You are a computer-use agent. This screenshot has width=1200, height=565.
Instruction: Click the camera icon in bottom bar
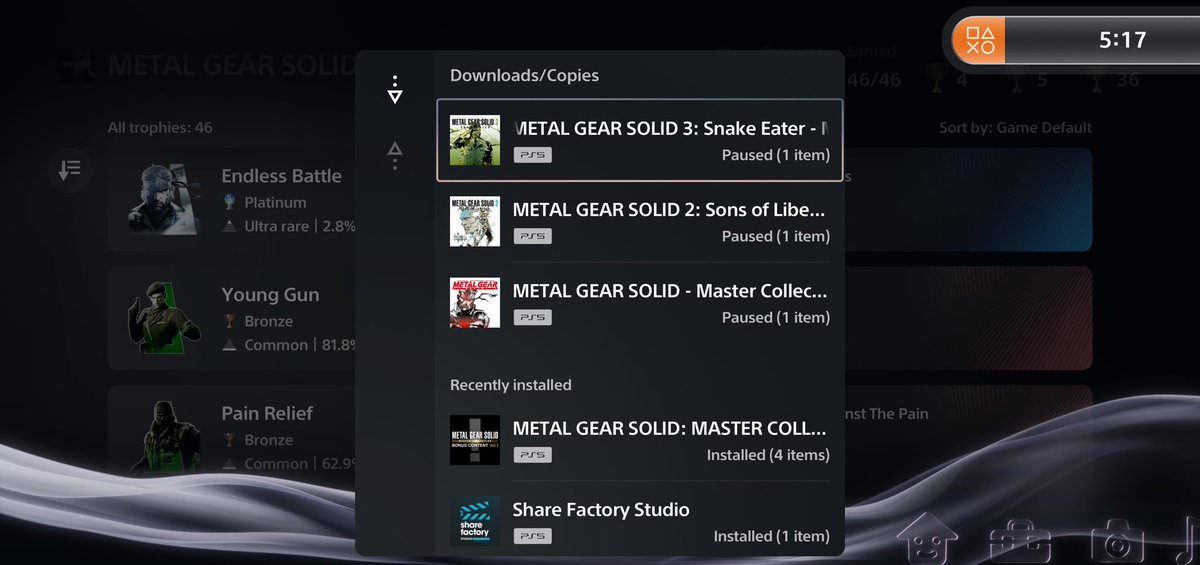coord(1117,542)
